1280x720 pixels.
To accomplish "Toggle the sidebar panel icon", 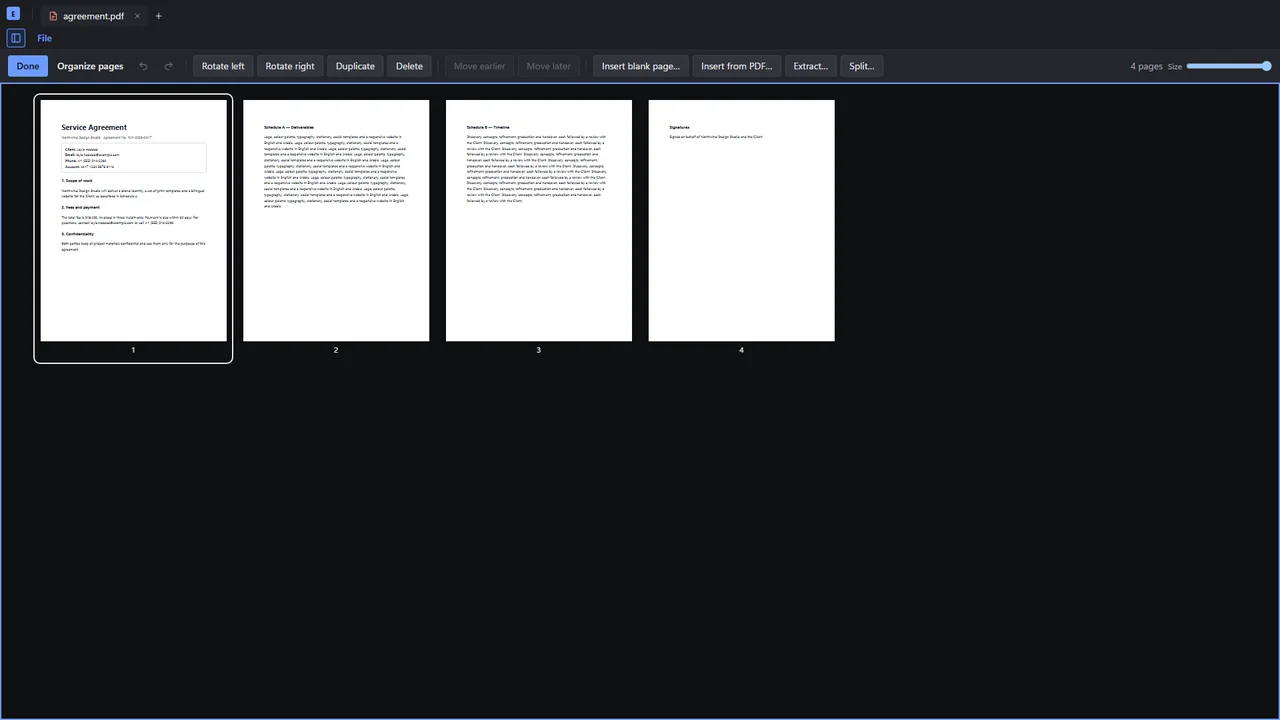I will coord(16,38).
